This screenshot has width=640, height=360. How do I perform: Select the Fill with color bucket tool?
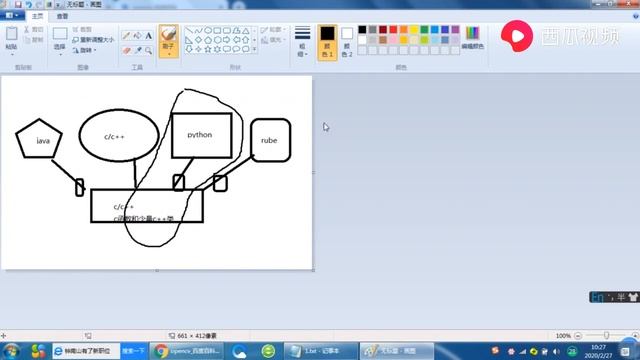point(138,36)
